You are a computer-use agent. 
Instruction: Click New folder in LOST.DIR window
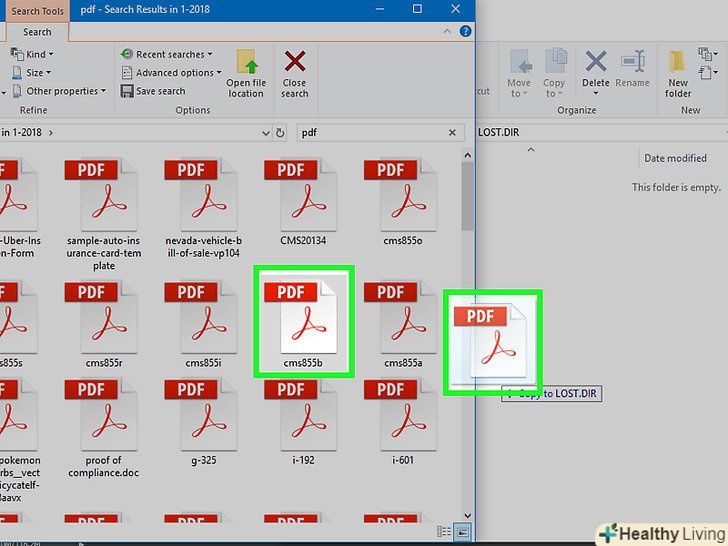click(x=678, y=74)
